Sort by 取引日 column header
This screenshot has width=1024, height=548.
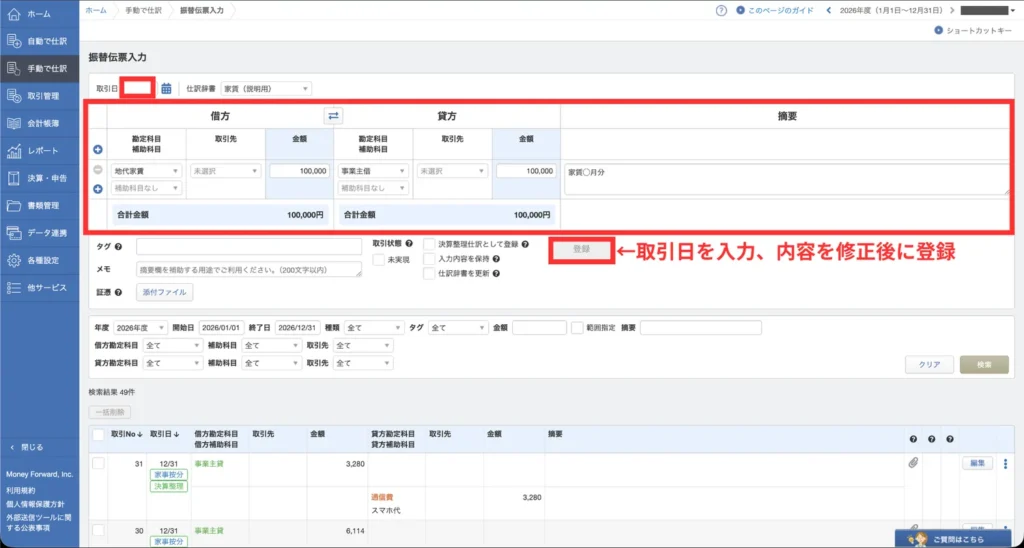(x=163, y=434)
